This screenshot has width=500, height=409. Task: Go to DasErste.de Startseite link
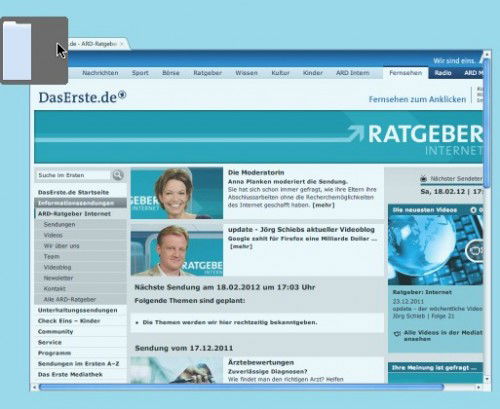(73, 192)
